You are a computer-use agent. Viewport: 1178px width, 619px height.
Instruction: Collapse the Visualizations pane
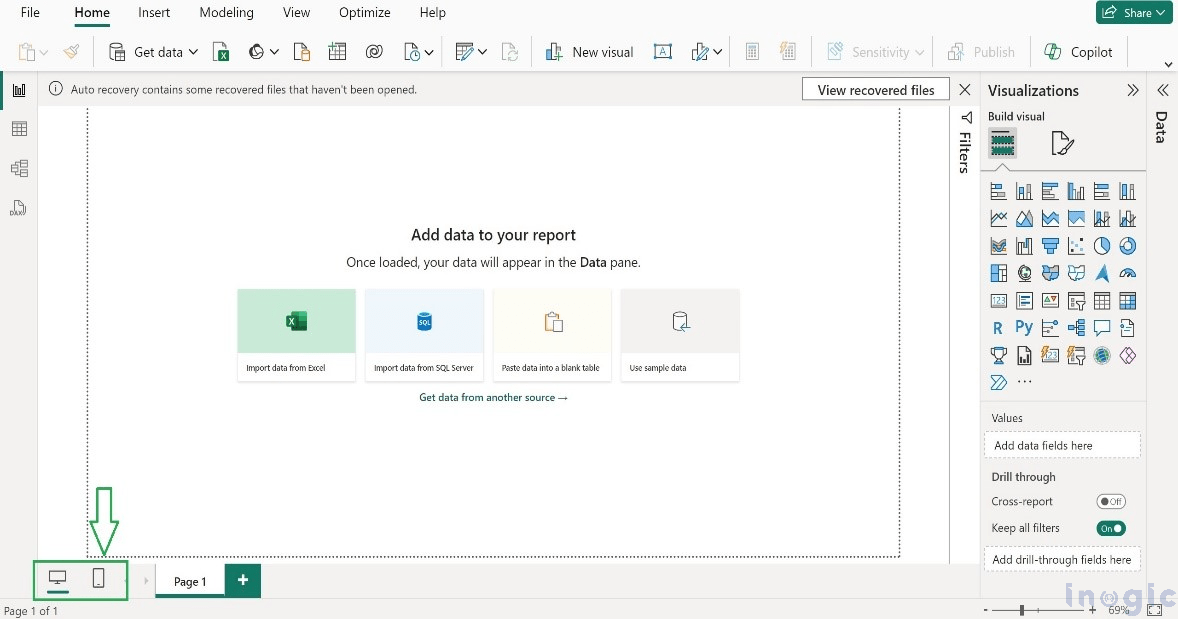click(x=1133, y=90)
